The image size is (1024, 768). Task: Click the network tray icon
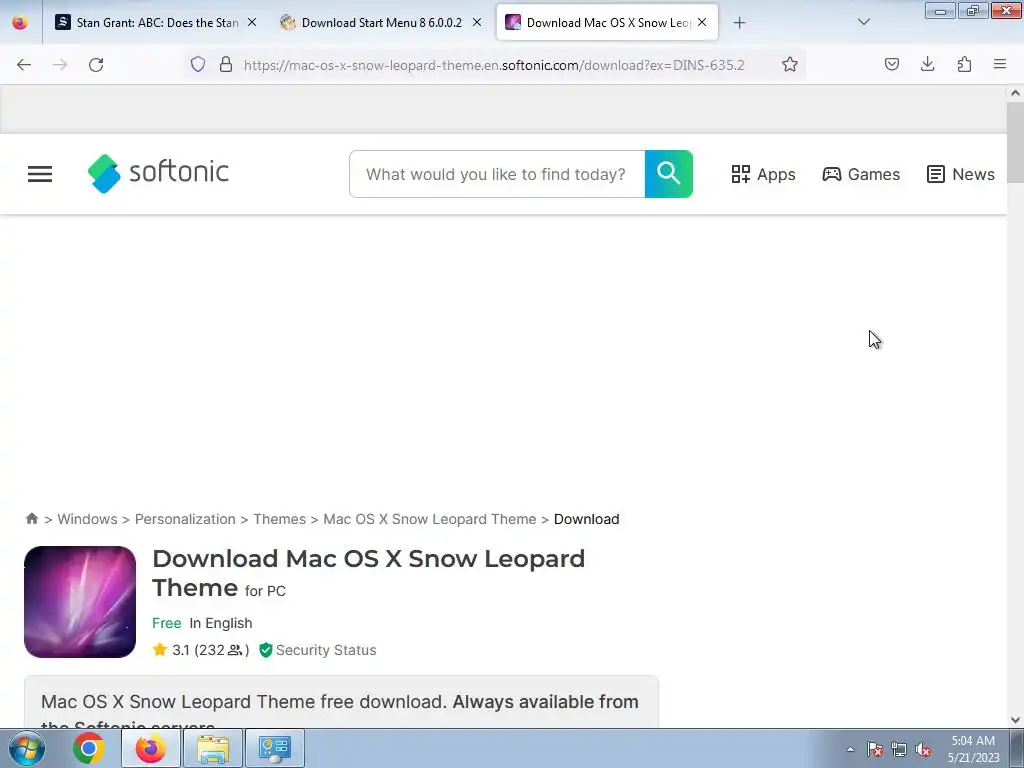[x=899, y=750]
